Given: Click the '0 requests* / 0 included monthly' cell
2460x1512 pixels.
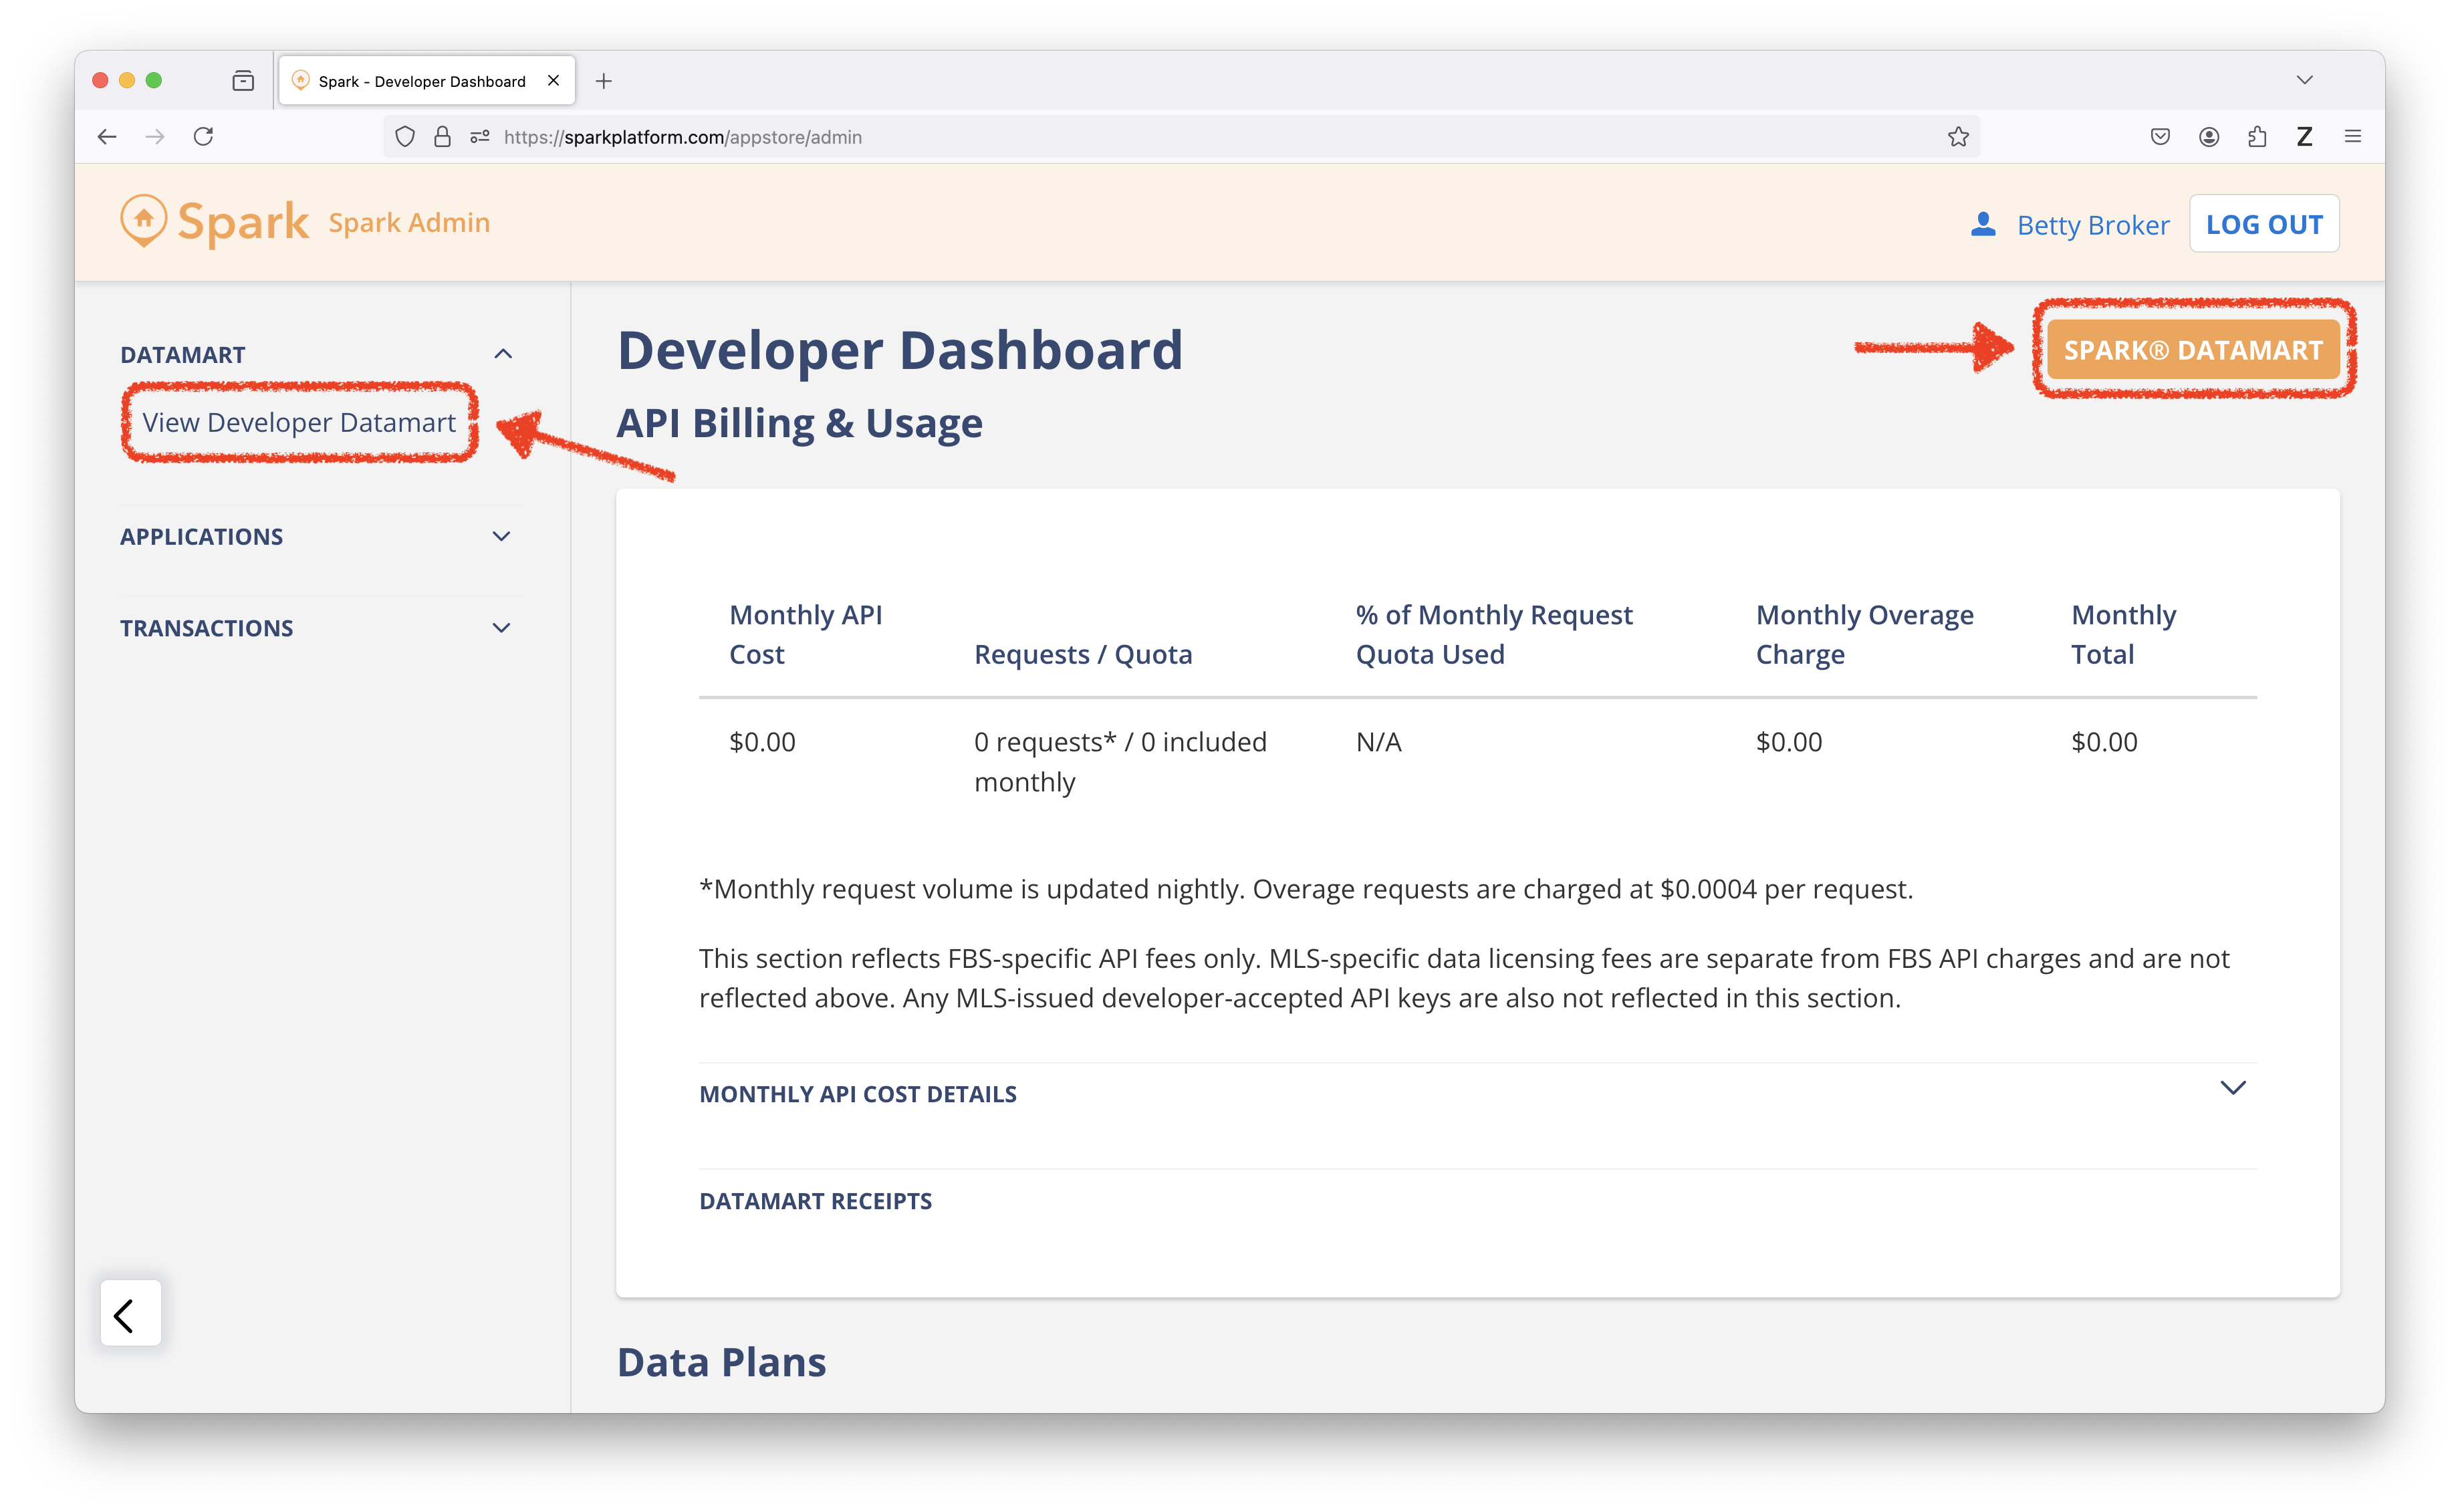Looking at the screenshot, I should pos(1120,762).
